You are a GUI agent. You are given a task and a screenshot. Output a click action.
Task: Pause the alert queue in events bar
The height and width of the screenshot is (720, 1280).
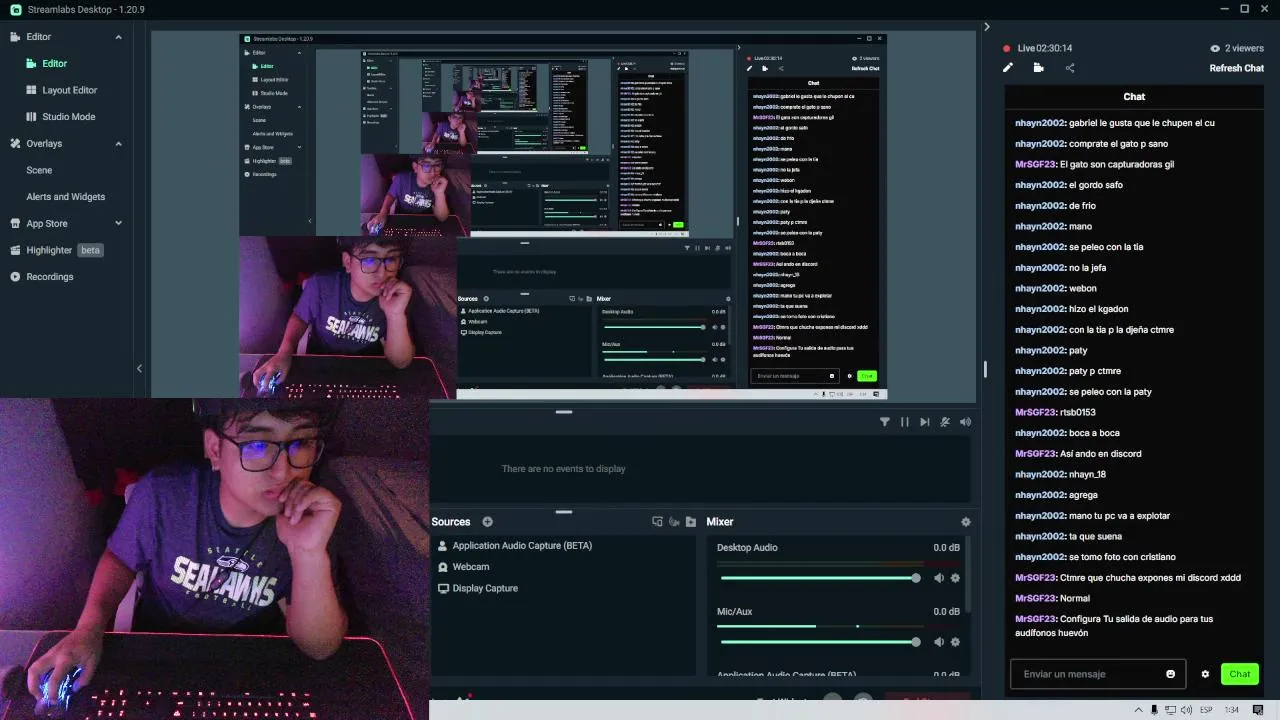tap(904, 422)
